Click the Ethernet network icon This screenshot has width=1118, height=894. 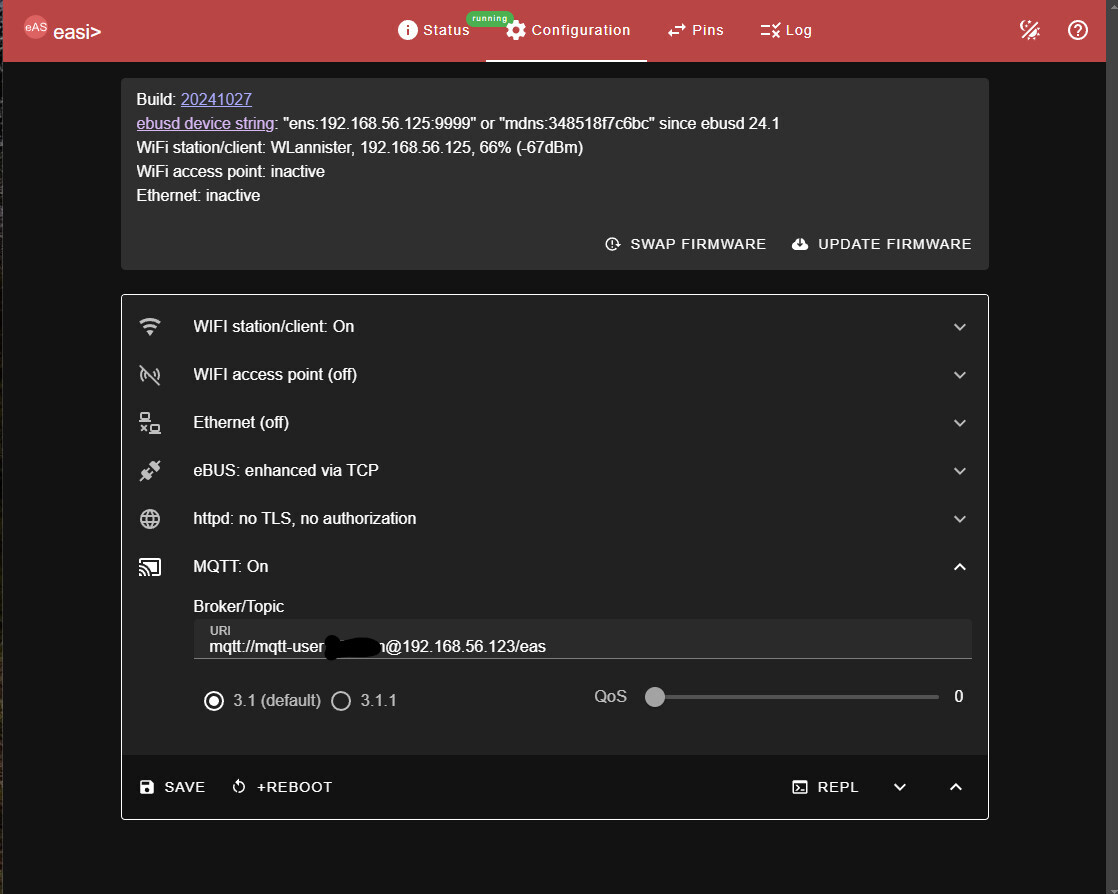coord(150,423)
